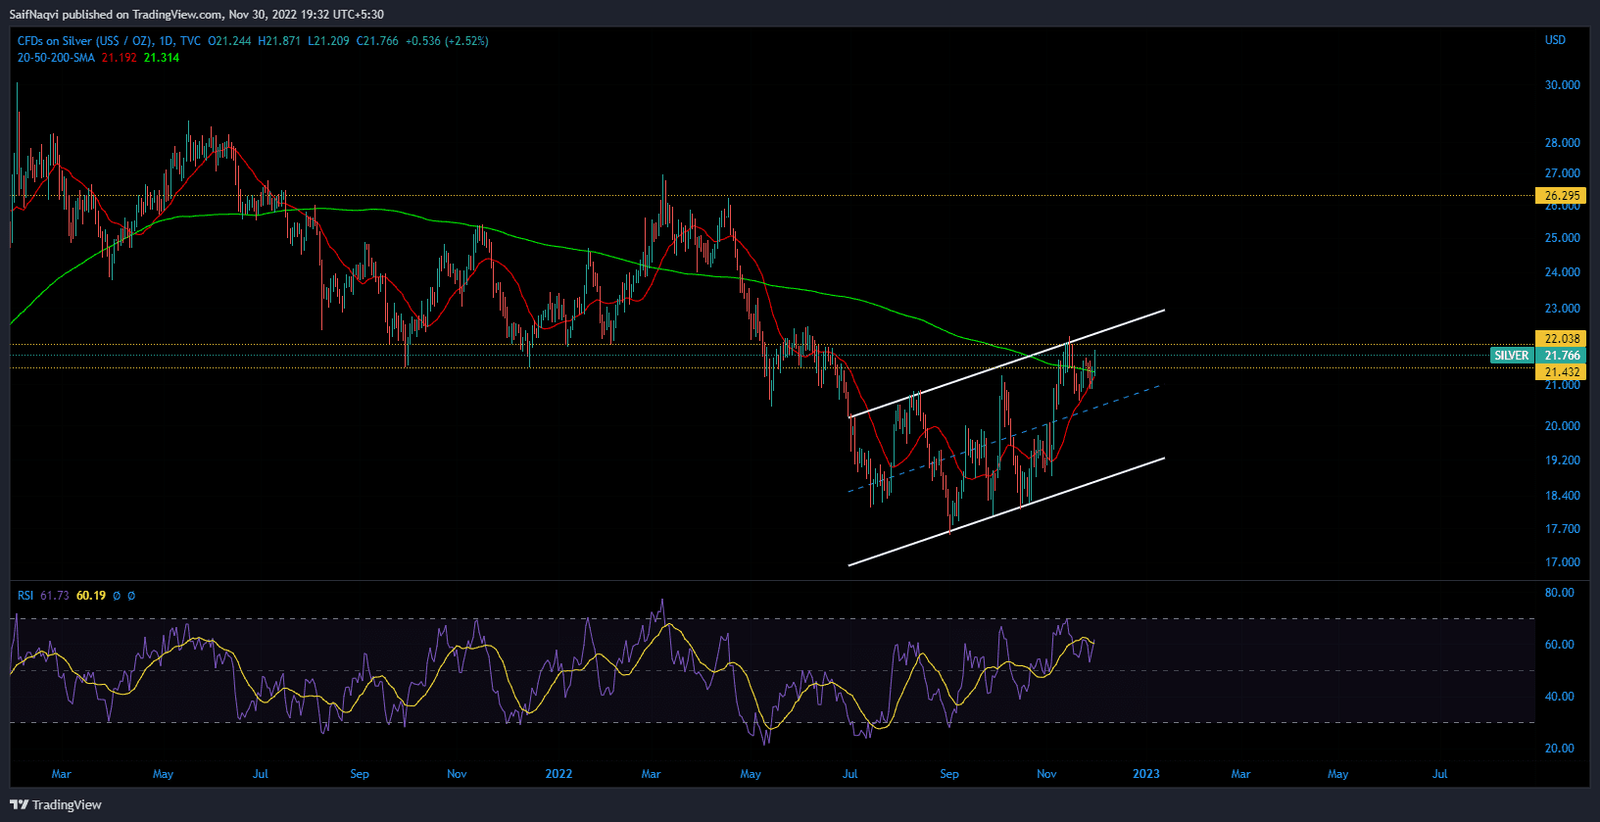The height and width of the screenshot is (822, 1600).
Task: Click the 28.000 price axis label
Action: click(x=1562, y=143)
